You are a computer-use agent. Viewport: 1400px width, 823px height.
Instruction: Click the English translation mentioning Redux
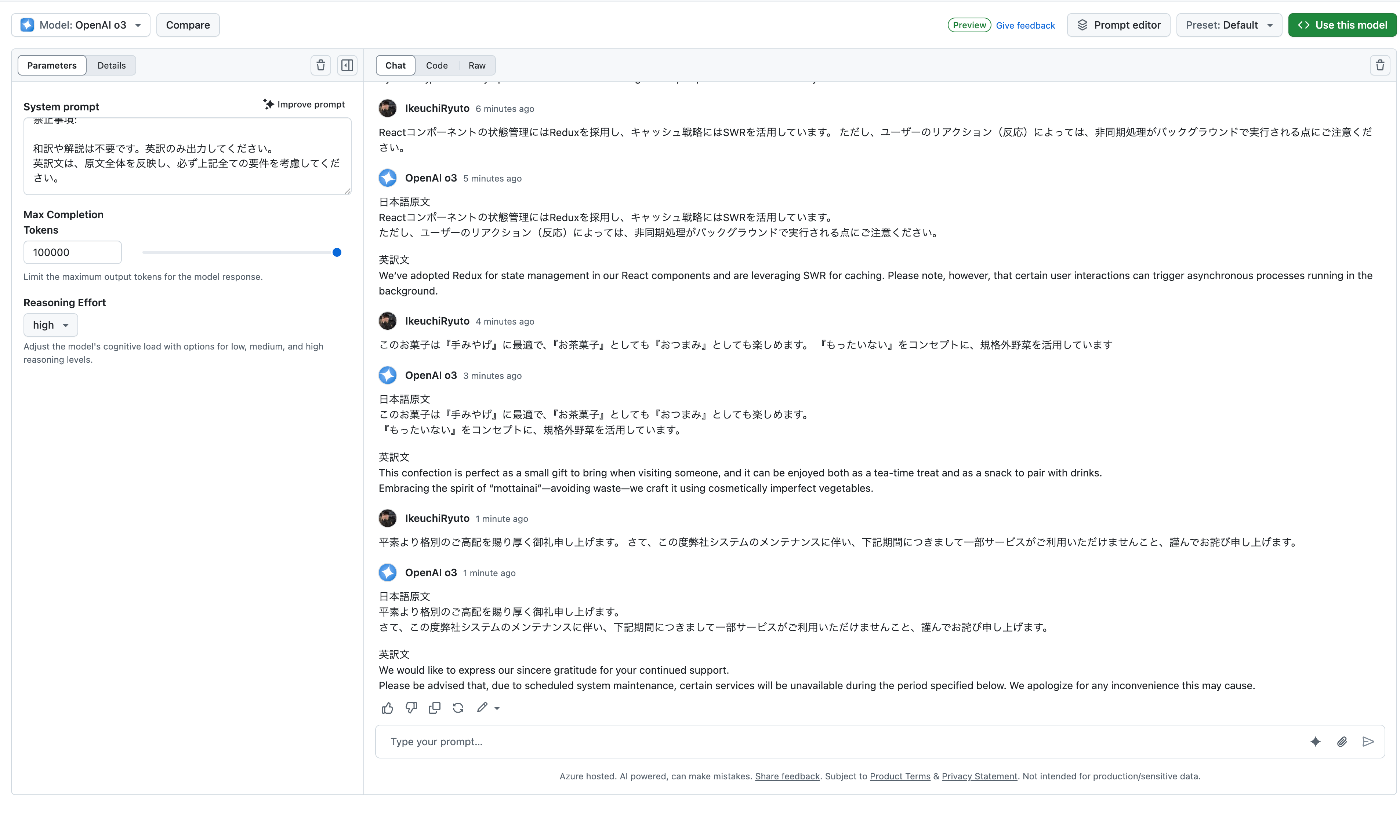(x=875, y=283)
